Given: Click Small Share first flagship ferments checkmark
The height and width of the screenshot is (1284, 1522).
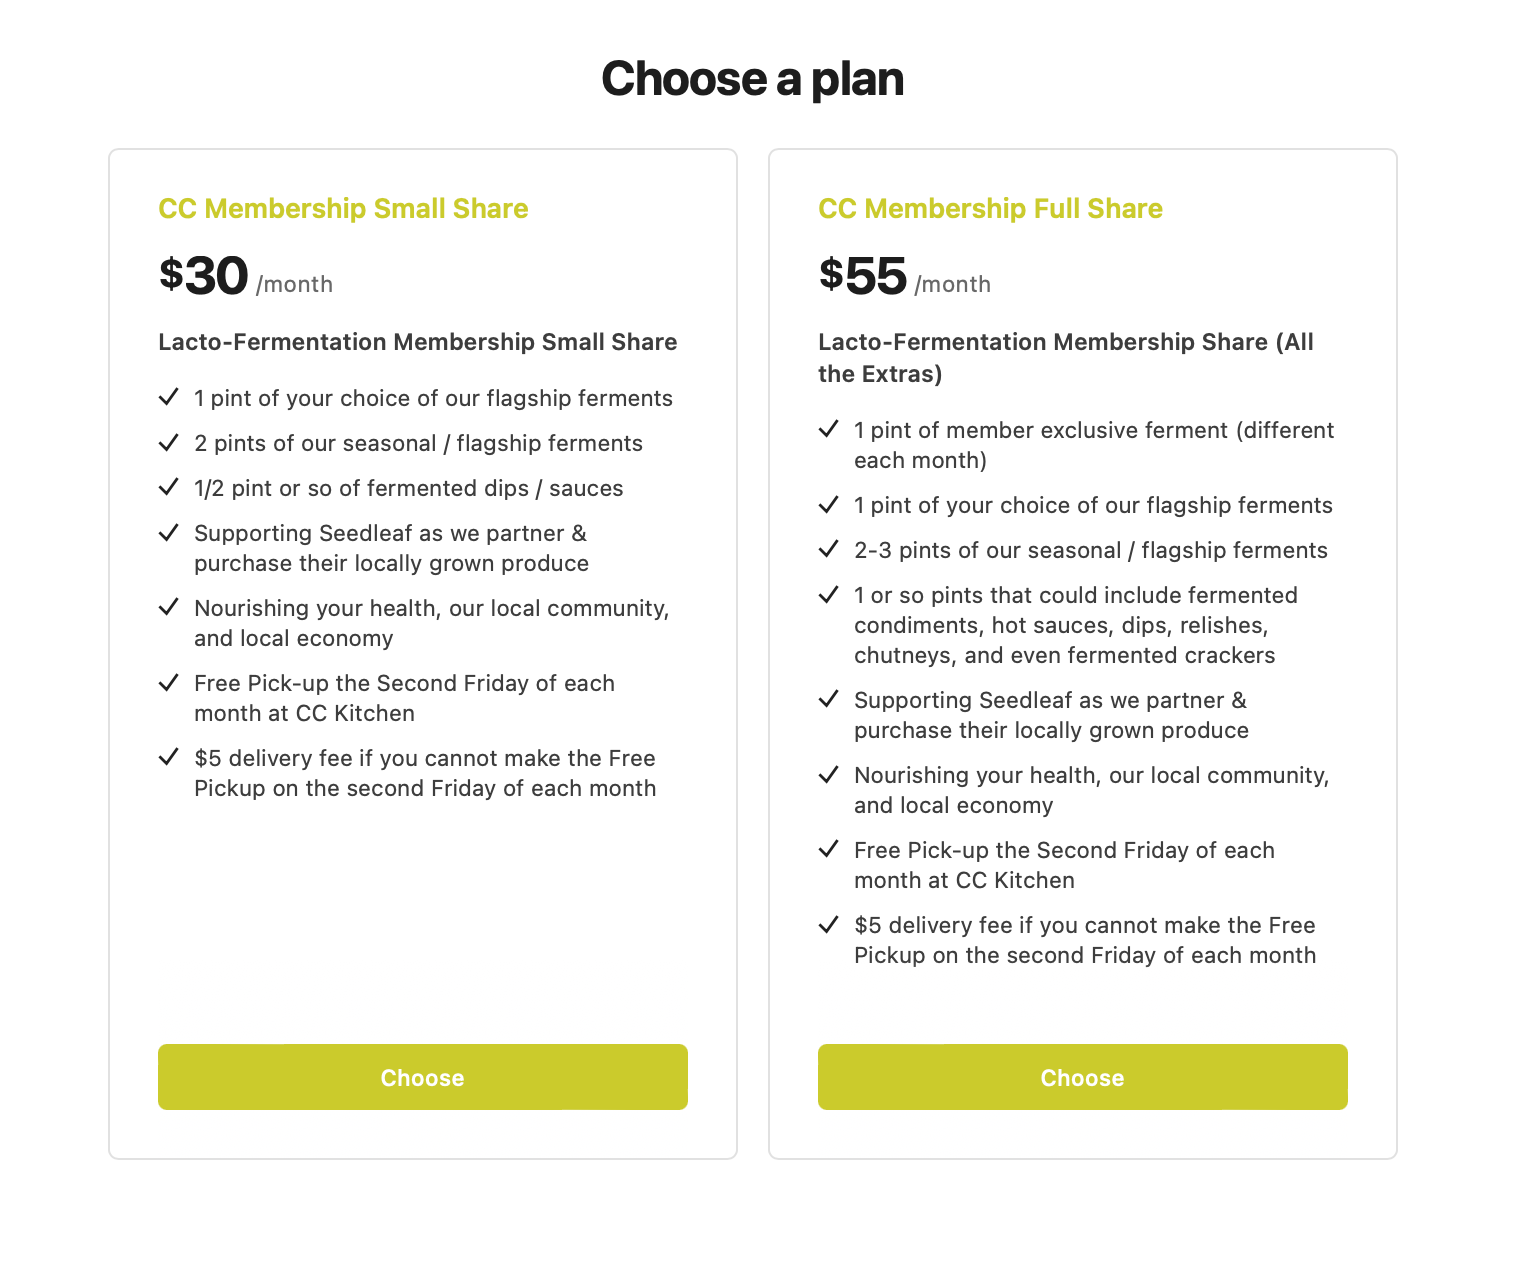Looking at the screenshot, I should [x=168, y=397].
